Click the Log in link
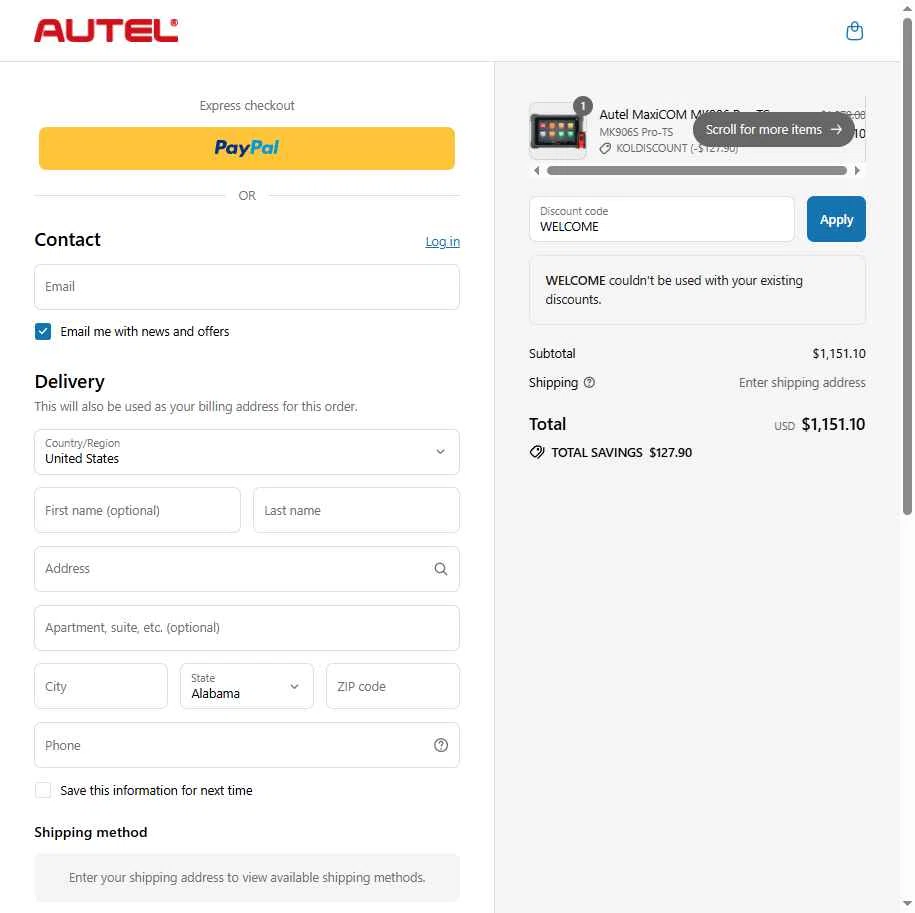Viewport: 915px width, 913px height. [442, 242]
